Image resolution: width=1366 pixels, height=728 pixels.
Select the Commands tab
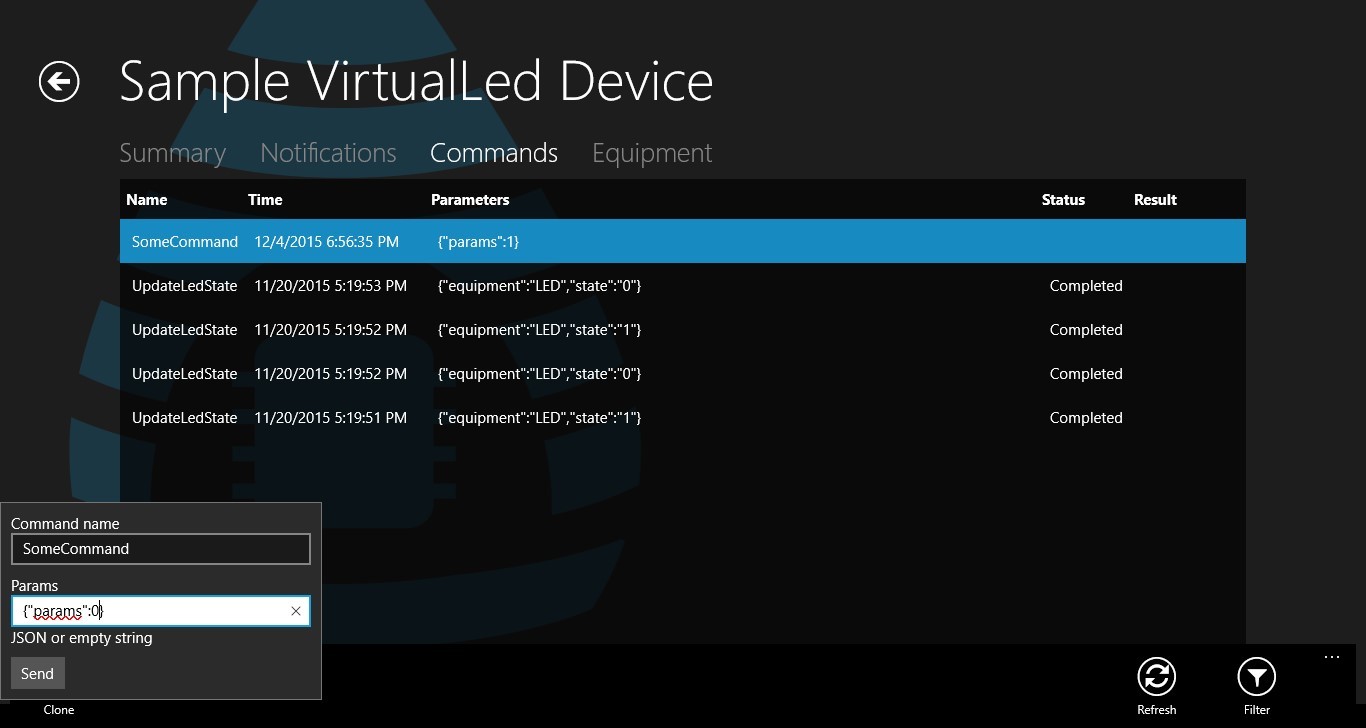click(x=494, y=153)
